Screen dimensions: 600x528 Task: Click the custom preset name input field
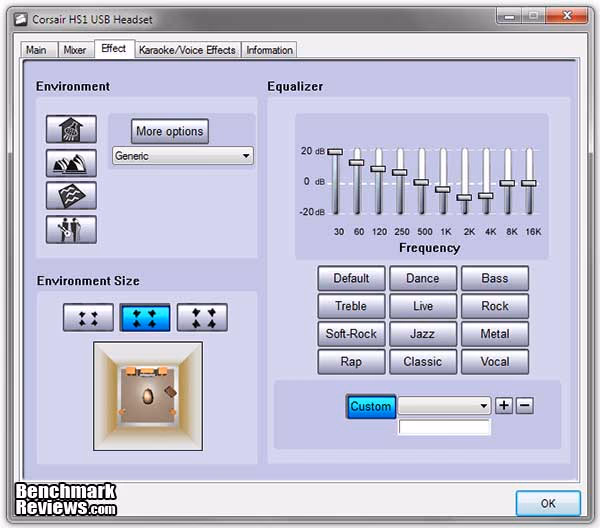[444, 427]
